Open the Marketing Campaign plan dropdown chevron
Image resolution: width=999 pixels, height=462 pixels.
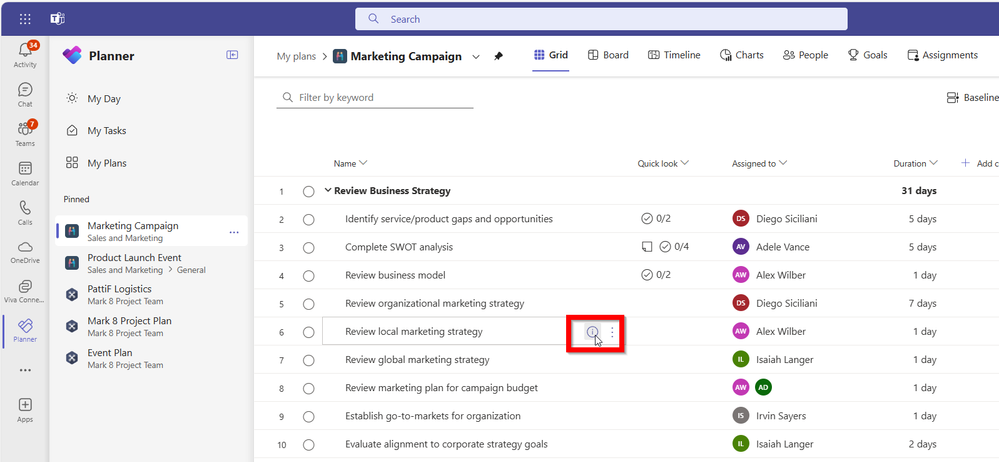[476, 57]
